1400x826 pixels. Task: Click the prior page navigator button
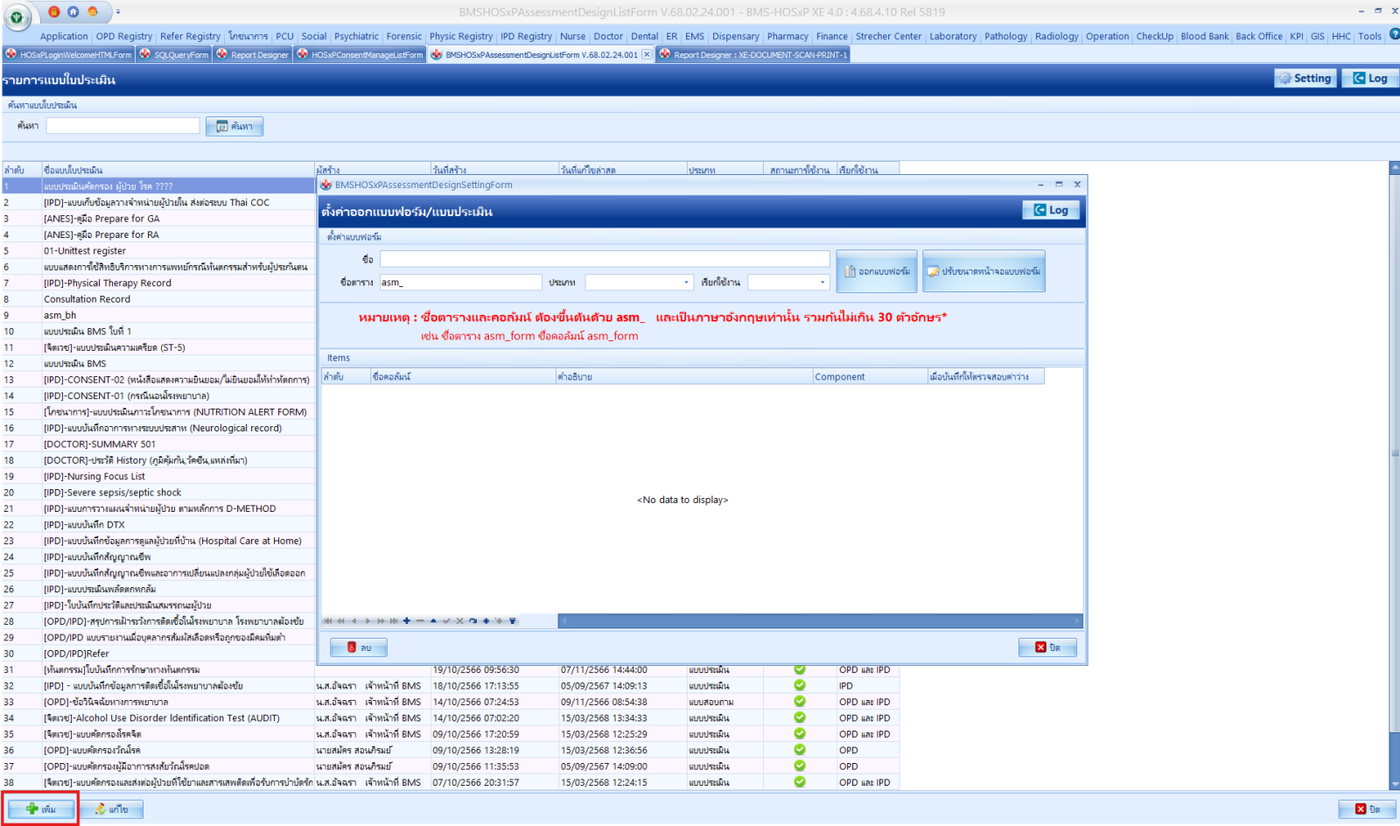click(341, 621)
